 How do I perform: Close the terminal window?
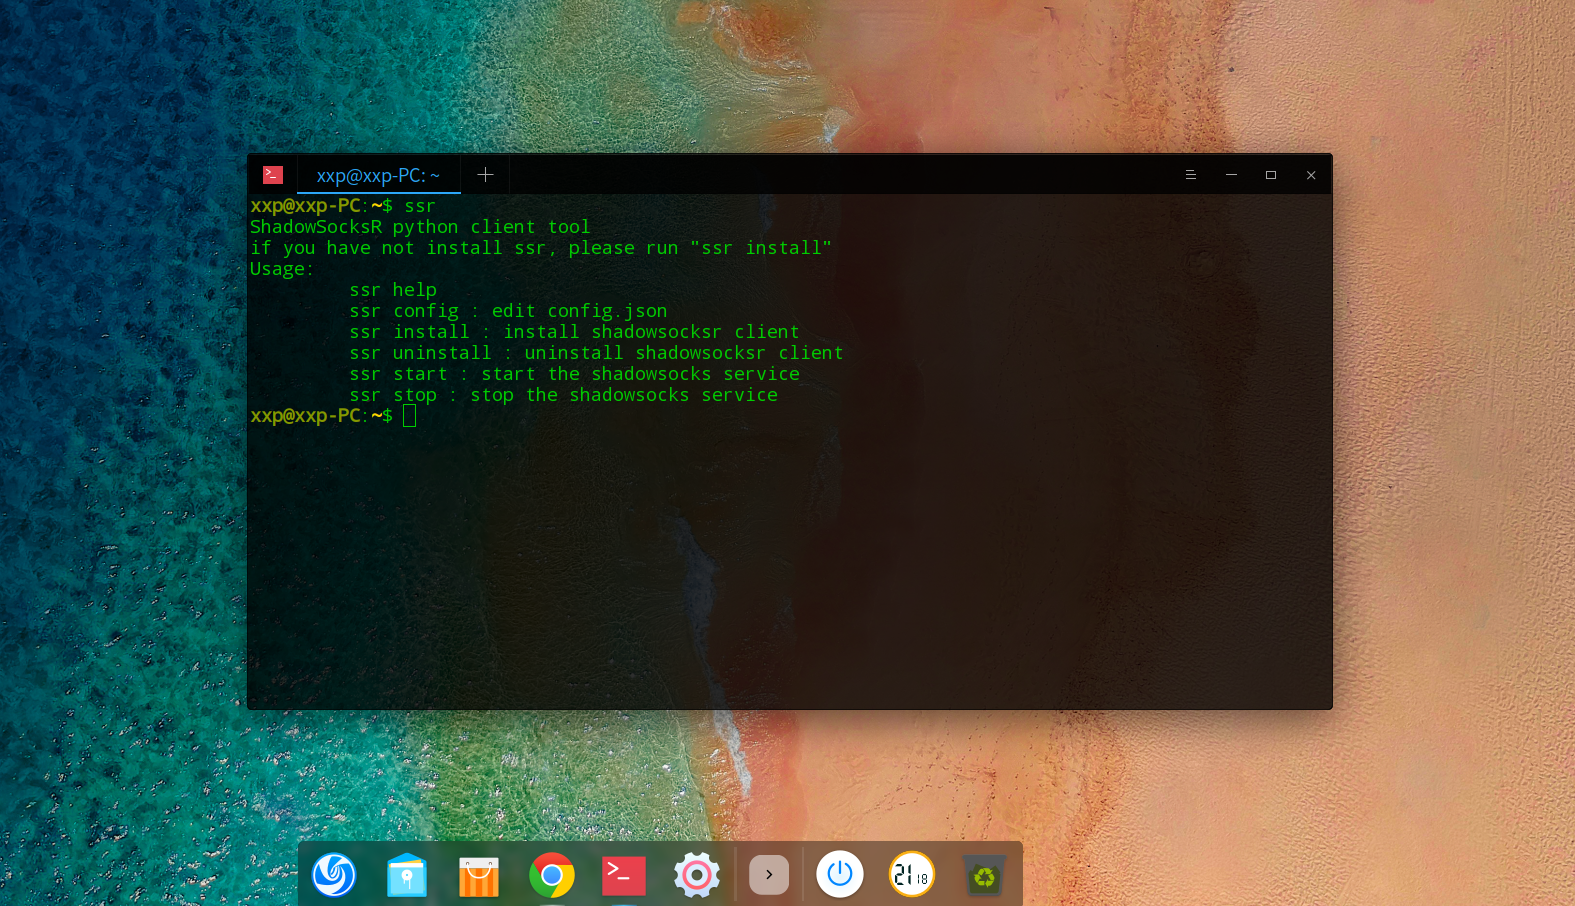click(x=1311, y=175)
